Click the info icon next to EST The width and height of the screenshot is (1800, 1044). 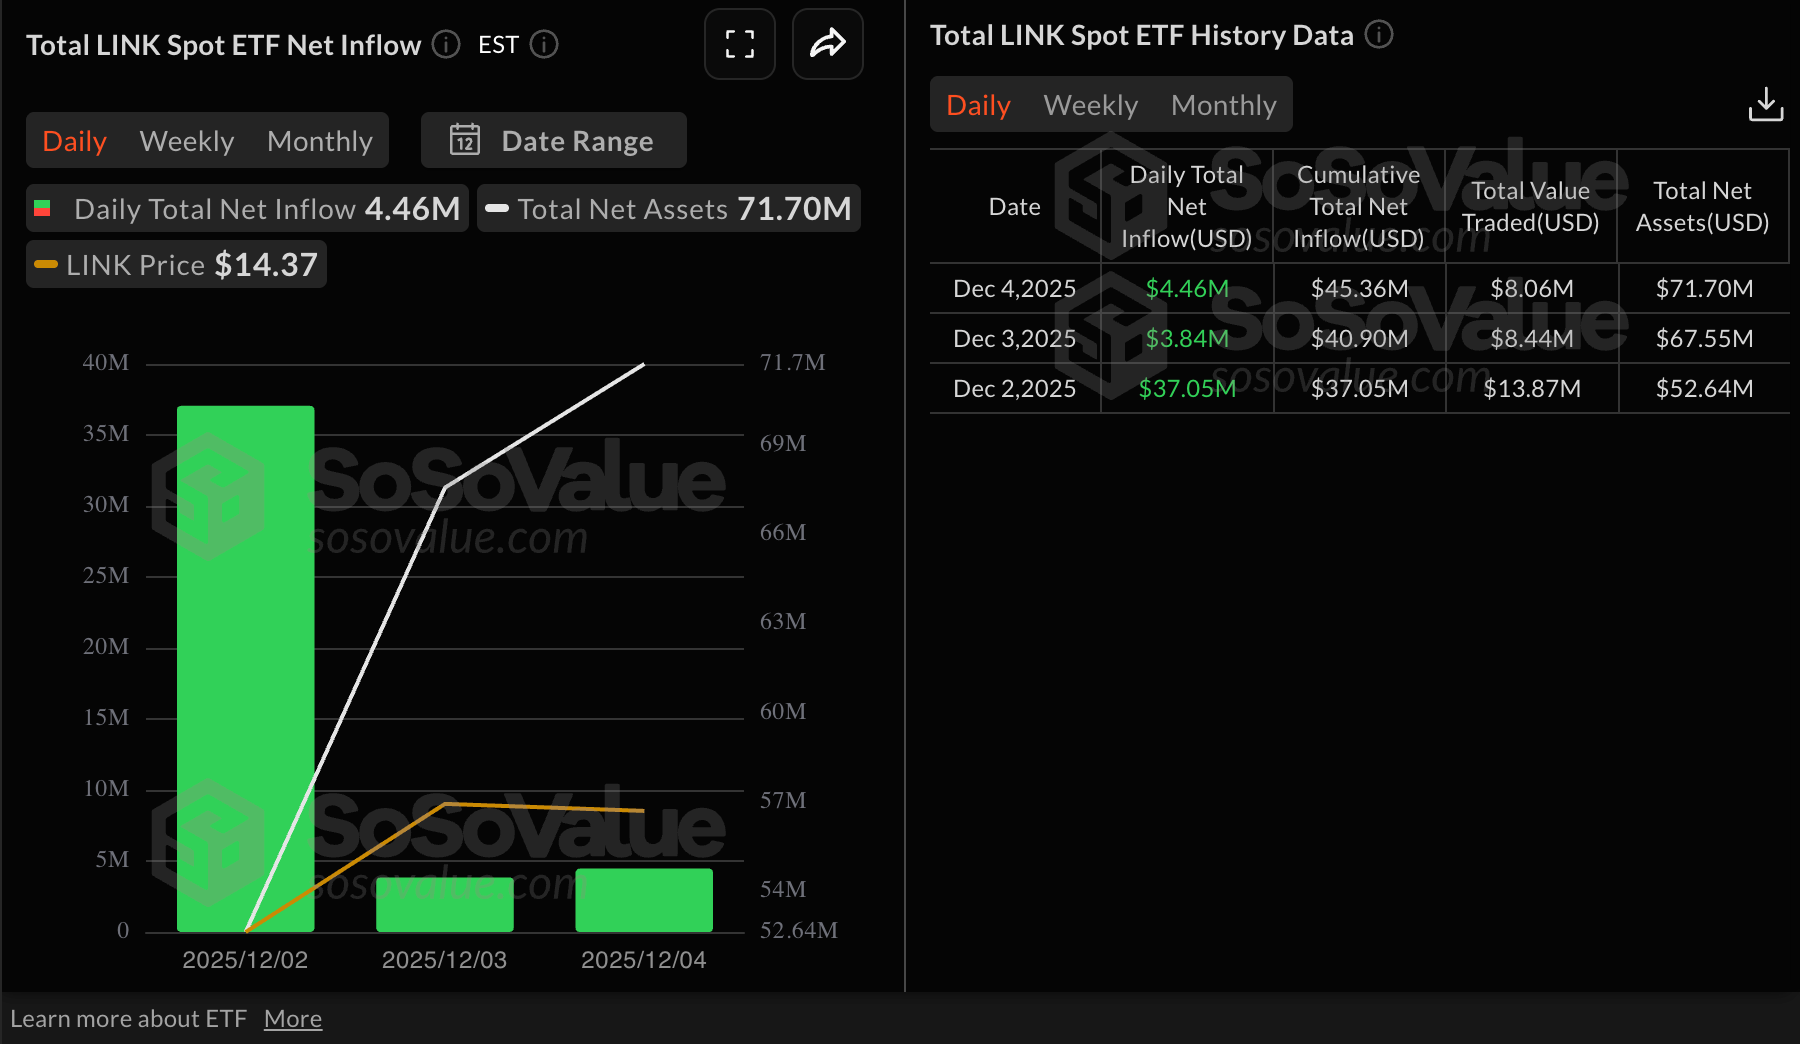543,44
